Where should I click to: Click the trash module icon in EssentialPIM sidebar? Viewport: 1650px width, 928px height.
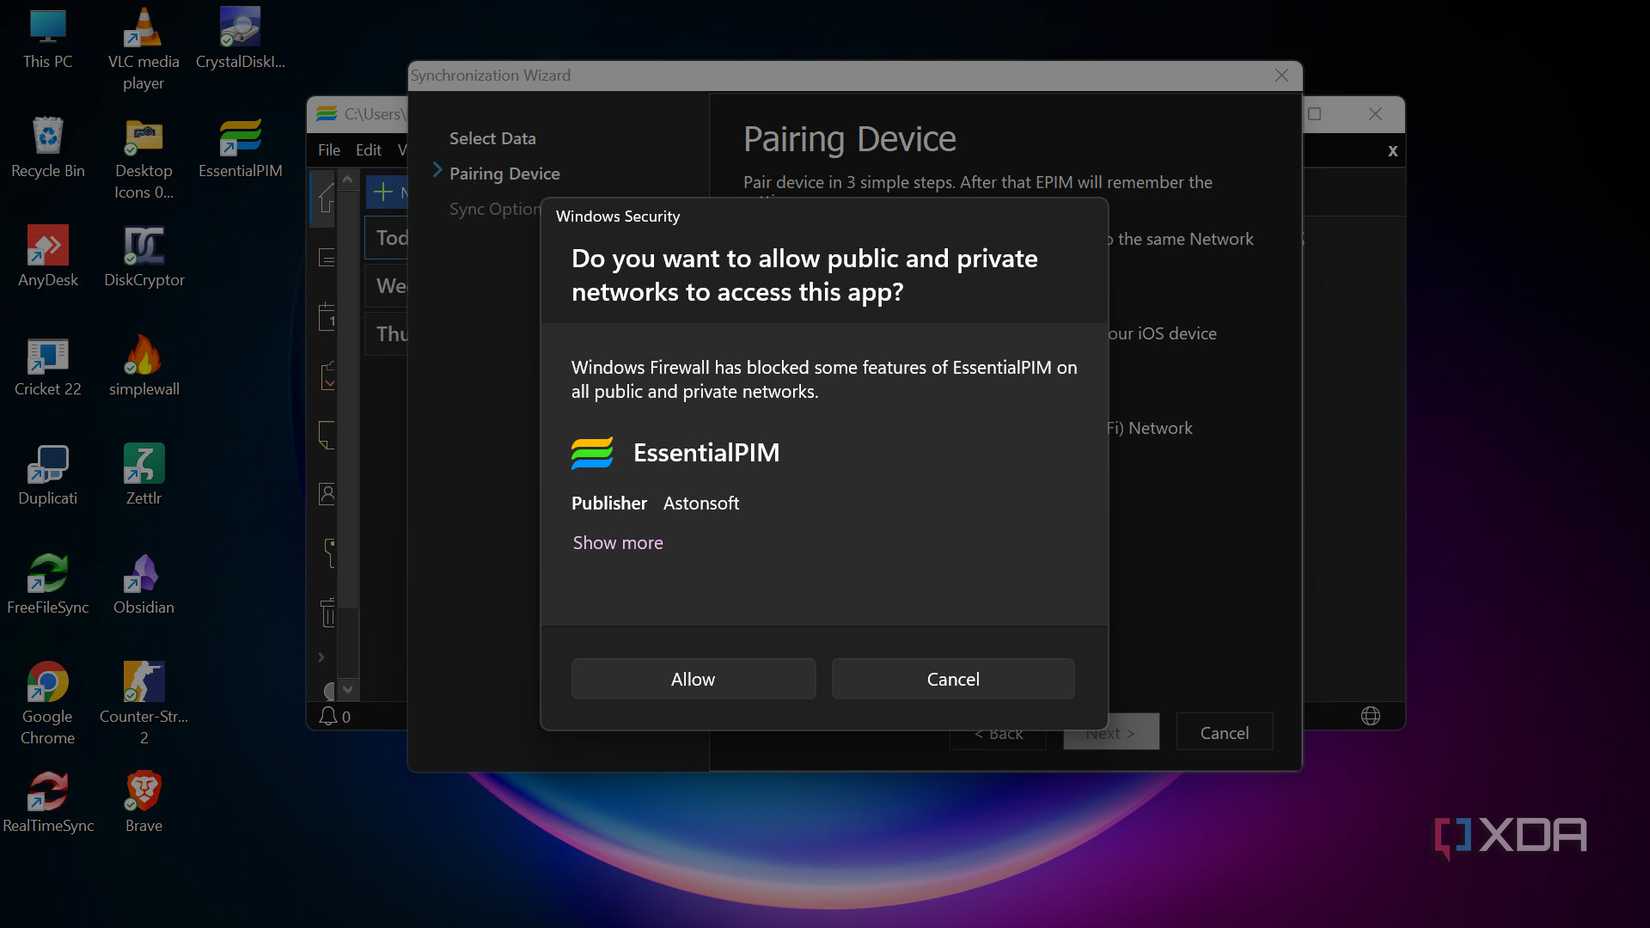pyautogui.click(x=327, y=612)
